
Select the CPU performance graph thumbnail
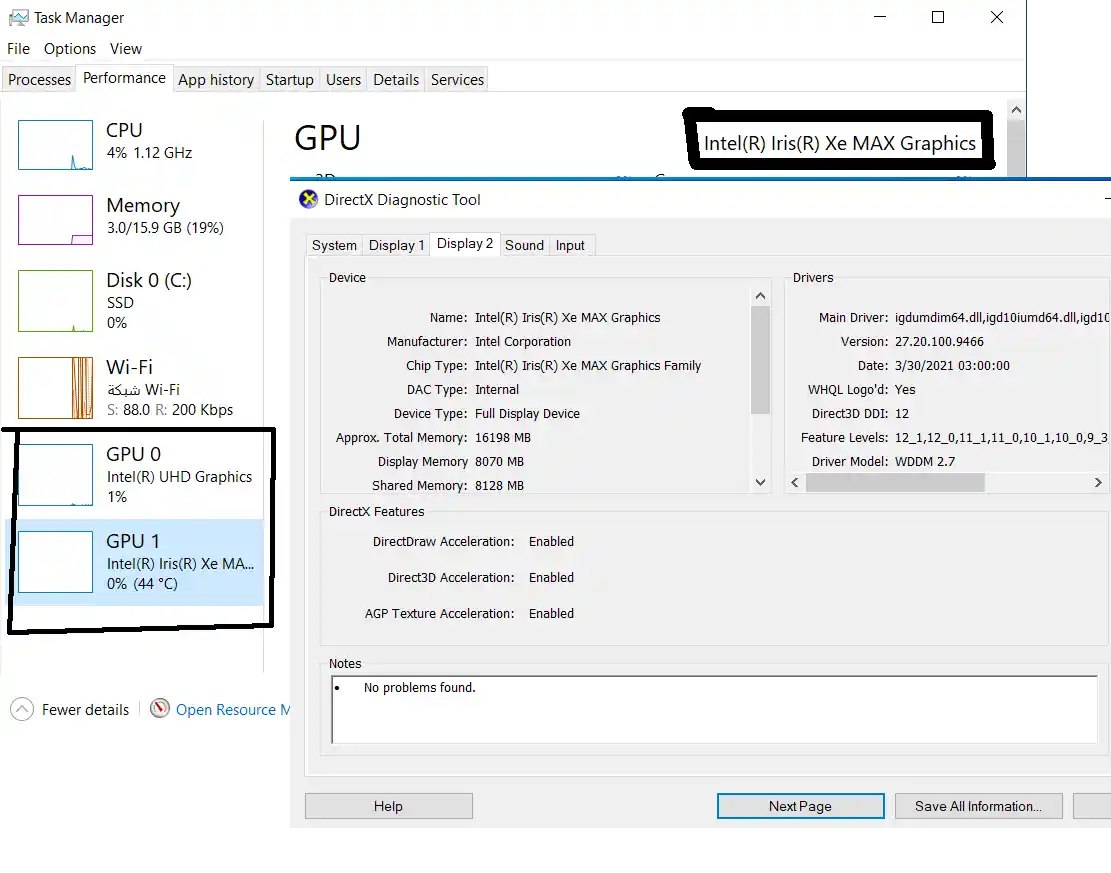tap(55, 145)
